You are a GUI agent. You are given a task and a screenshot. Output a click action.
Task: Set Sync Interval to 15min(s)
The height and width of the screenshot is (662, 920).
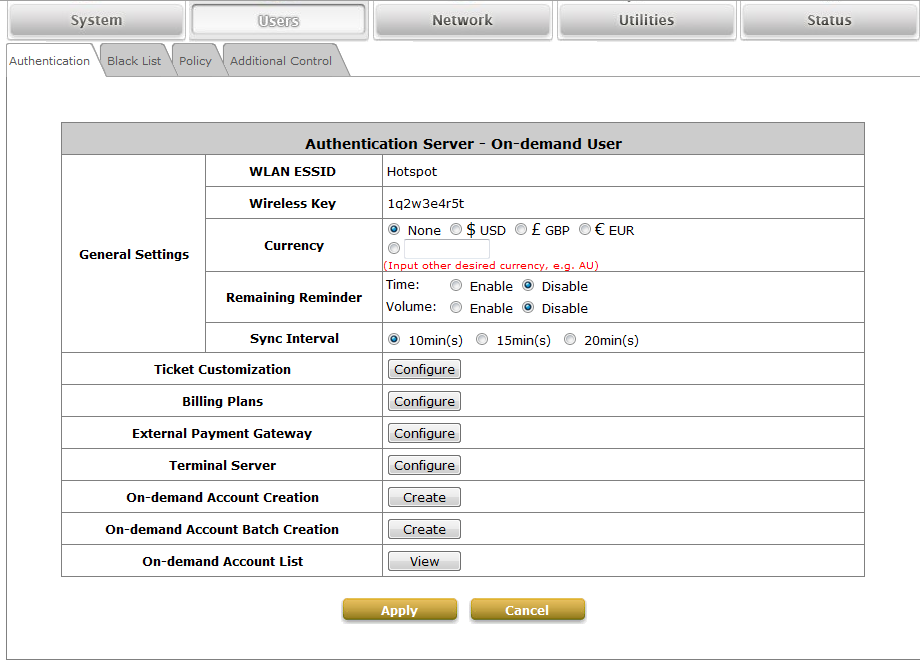(x=482, y=340)
